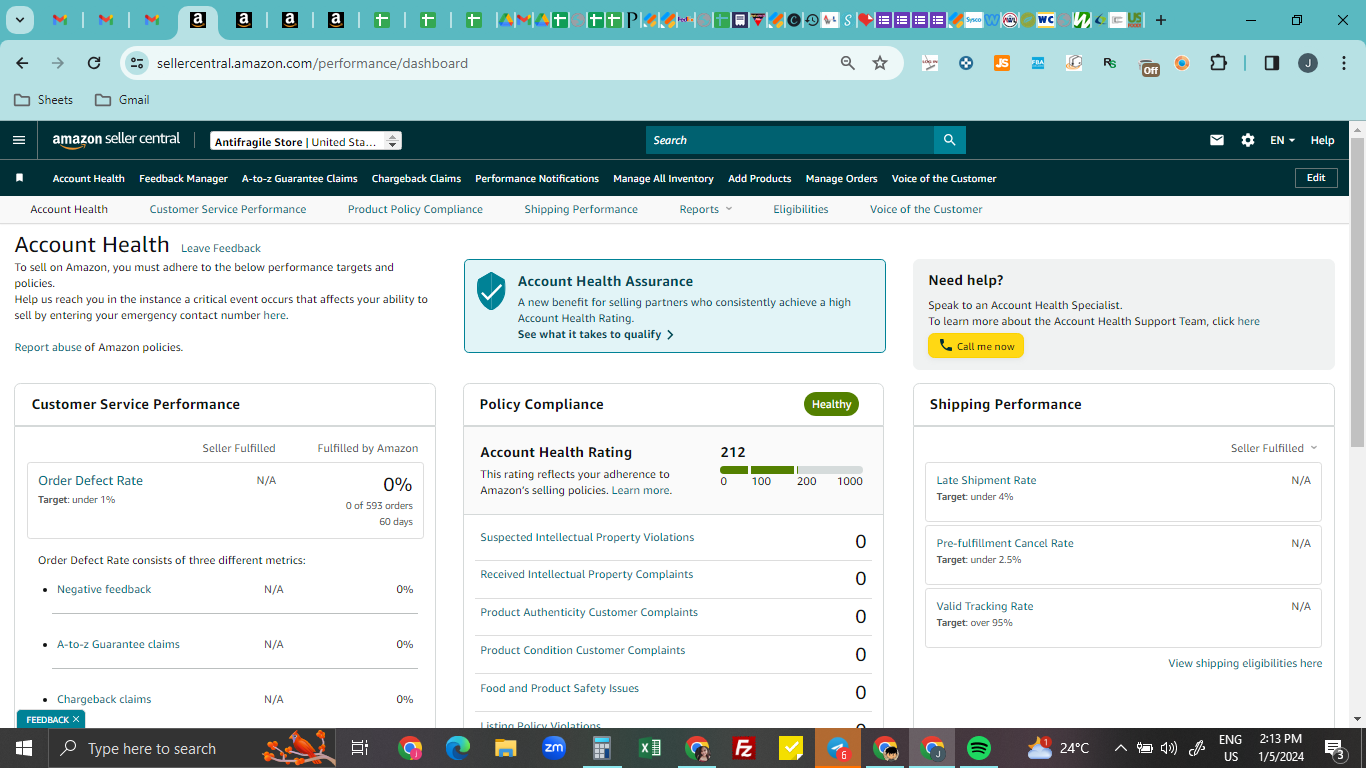The width and height of the screenshot is (1366, 768).
Task: Click the blue FBA extension icon
Action: [x=1038, y=63]
